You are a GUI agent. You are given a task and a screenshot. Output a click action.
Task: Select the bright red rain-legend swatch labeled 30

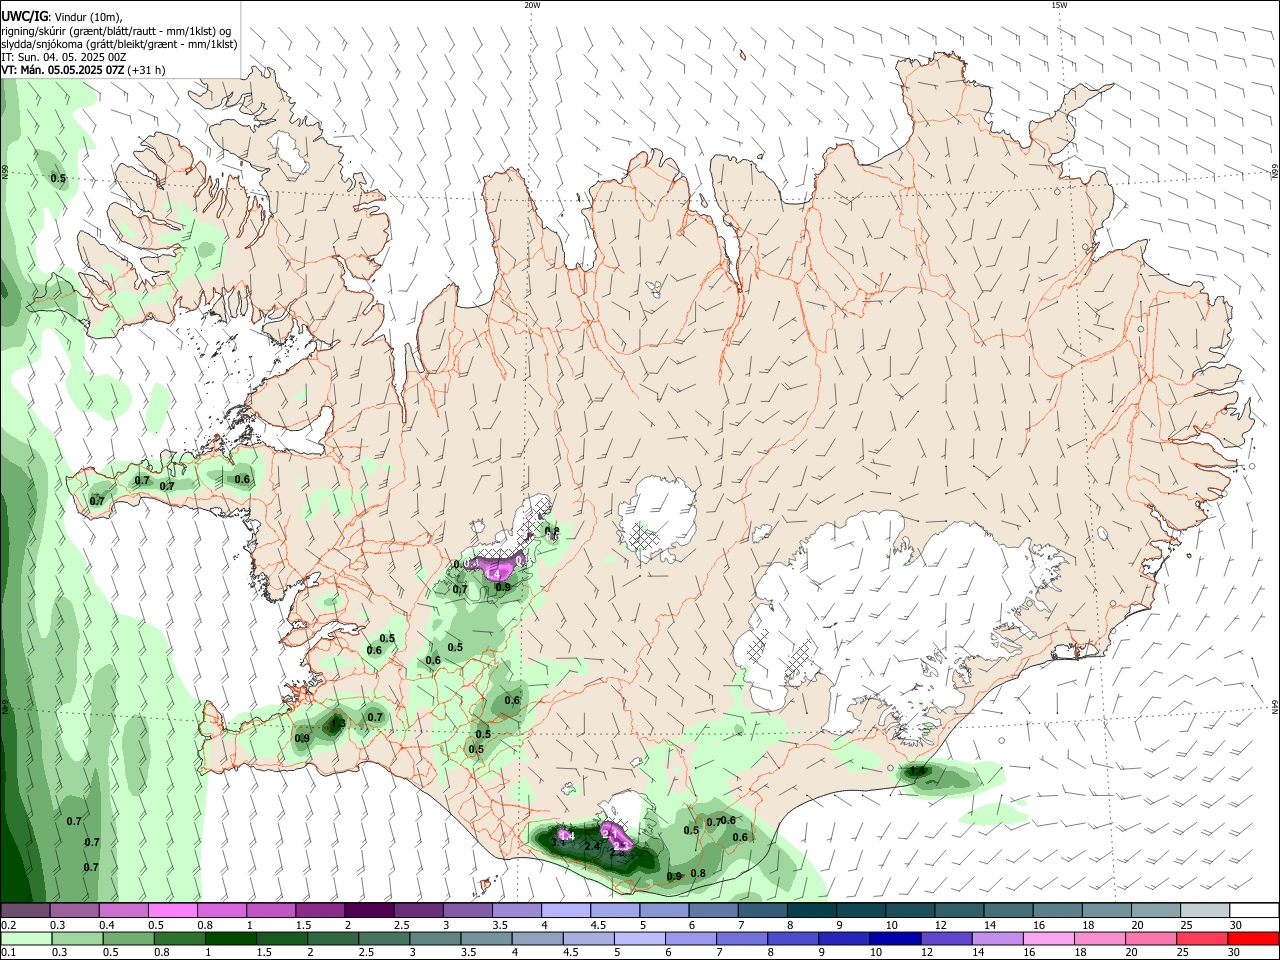click(x=1254, y=938)
